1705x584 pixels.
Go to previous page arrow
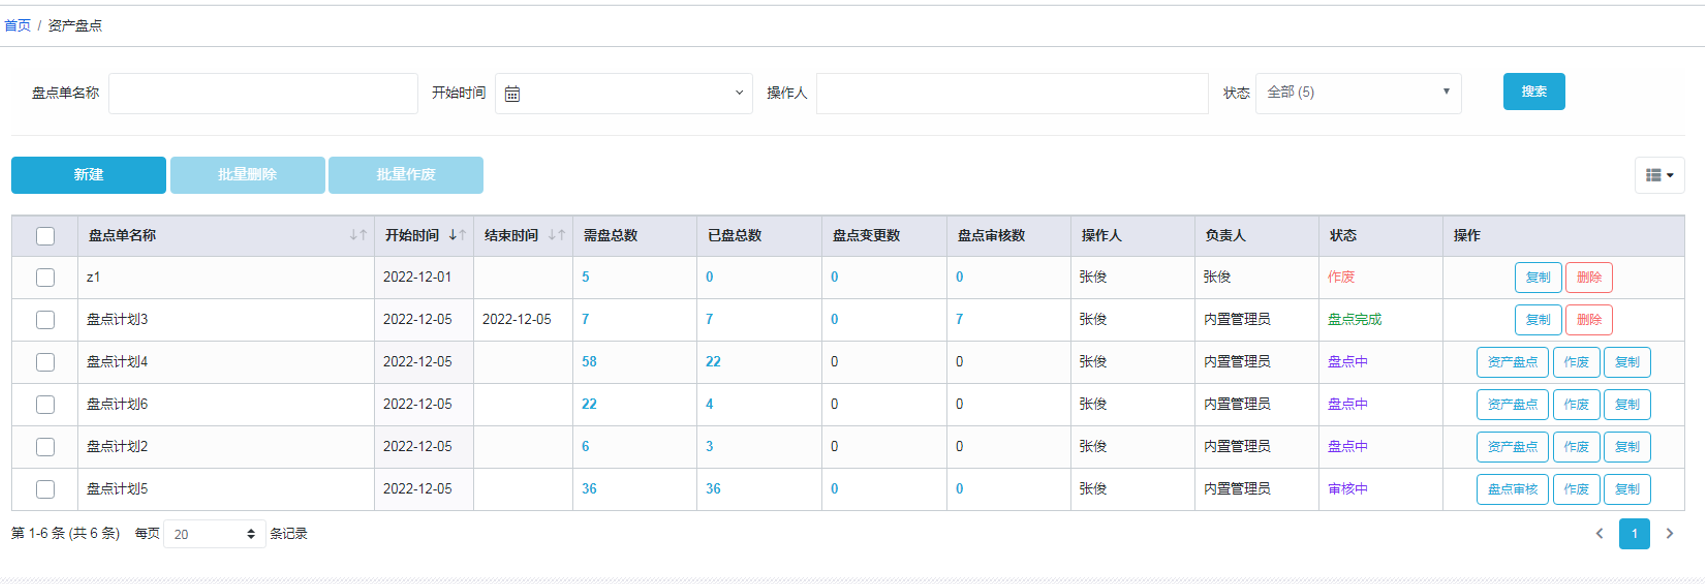pos(1599,534)
